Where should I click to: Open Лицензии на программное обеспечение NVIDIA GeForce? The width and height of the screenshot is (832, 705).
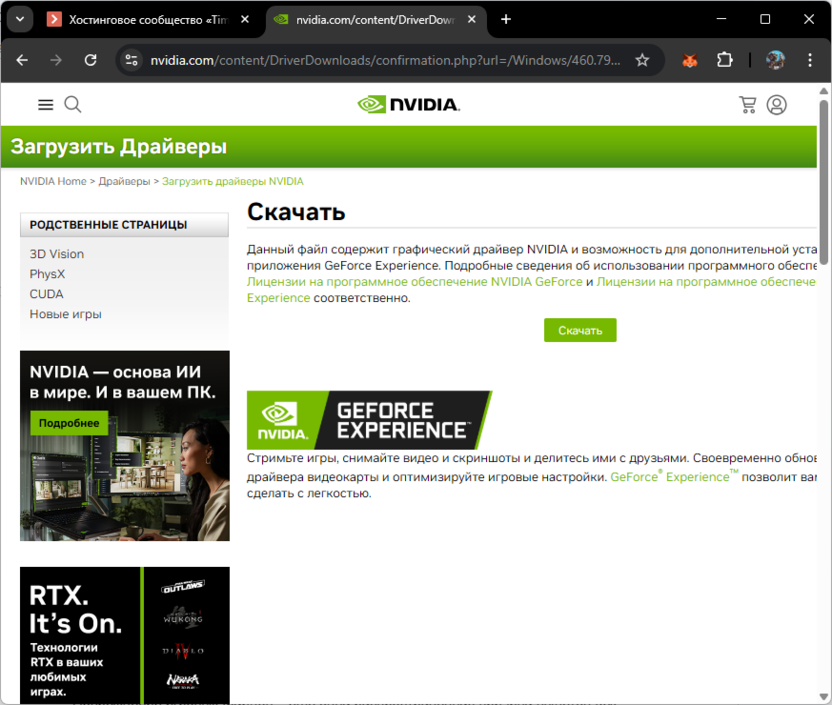pyautogui.click(x=414, y=282)
